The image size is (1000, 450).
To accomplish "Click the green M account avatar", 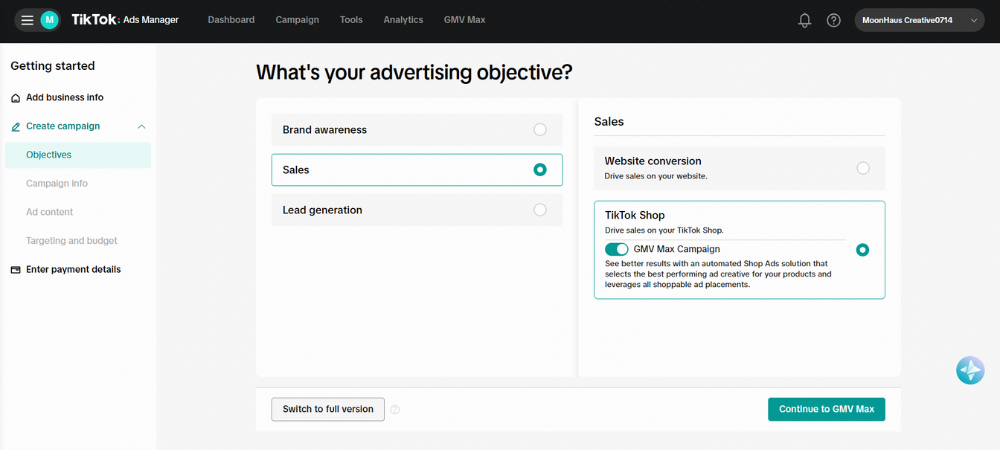I will click(x=49, y=20).
